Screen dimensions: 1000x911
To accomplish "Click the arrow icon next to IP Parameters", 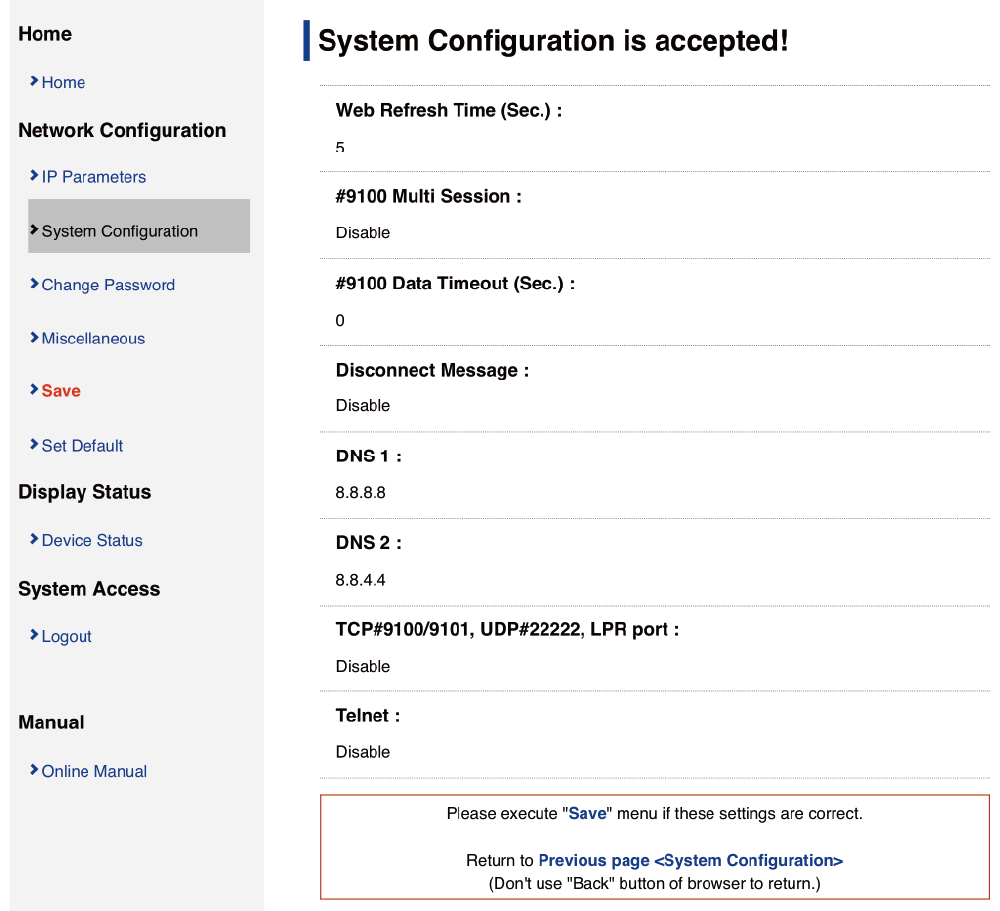I will 34,176.
